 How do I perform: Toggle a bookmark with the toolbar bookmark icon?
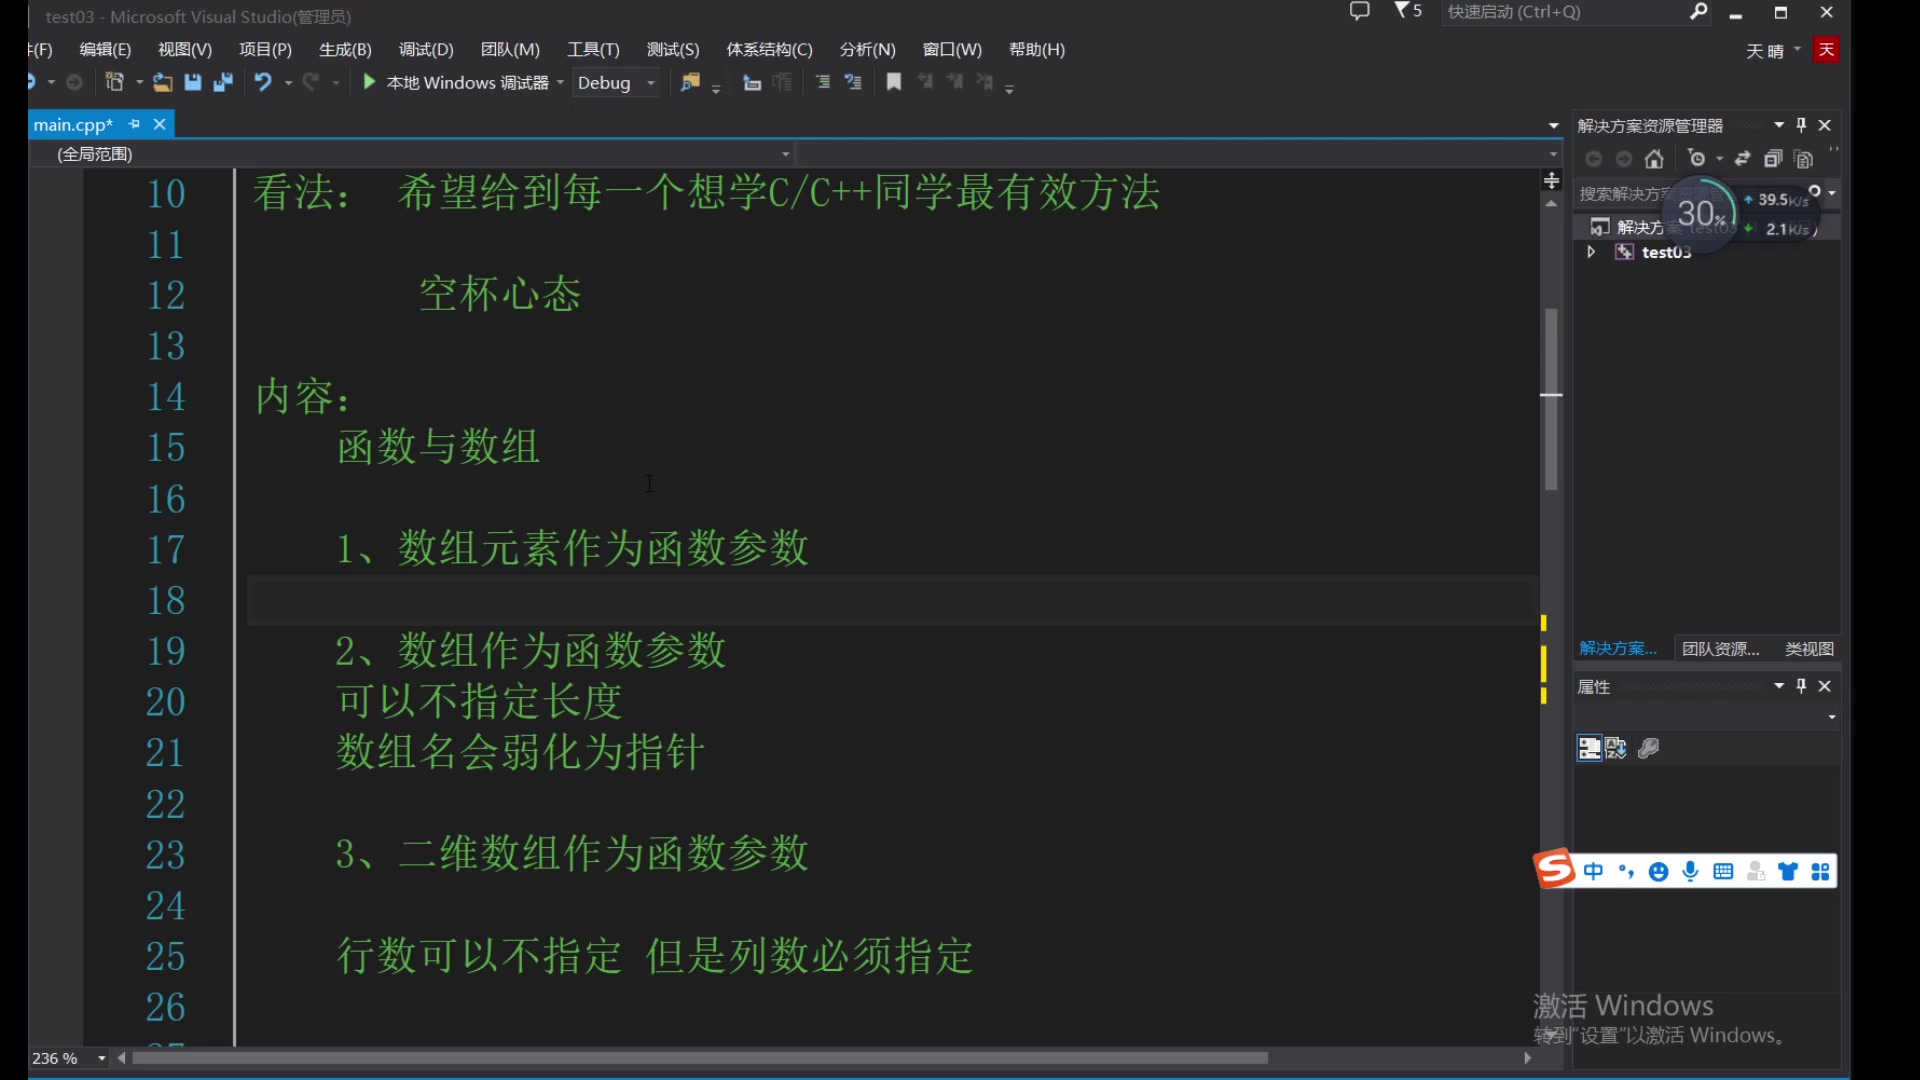pyautogui.click(x=893, y=82)
